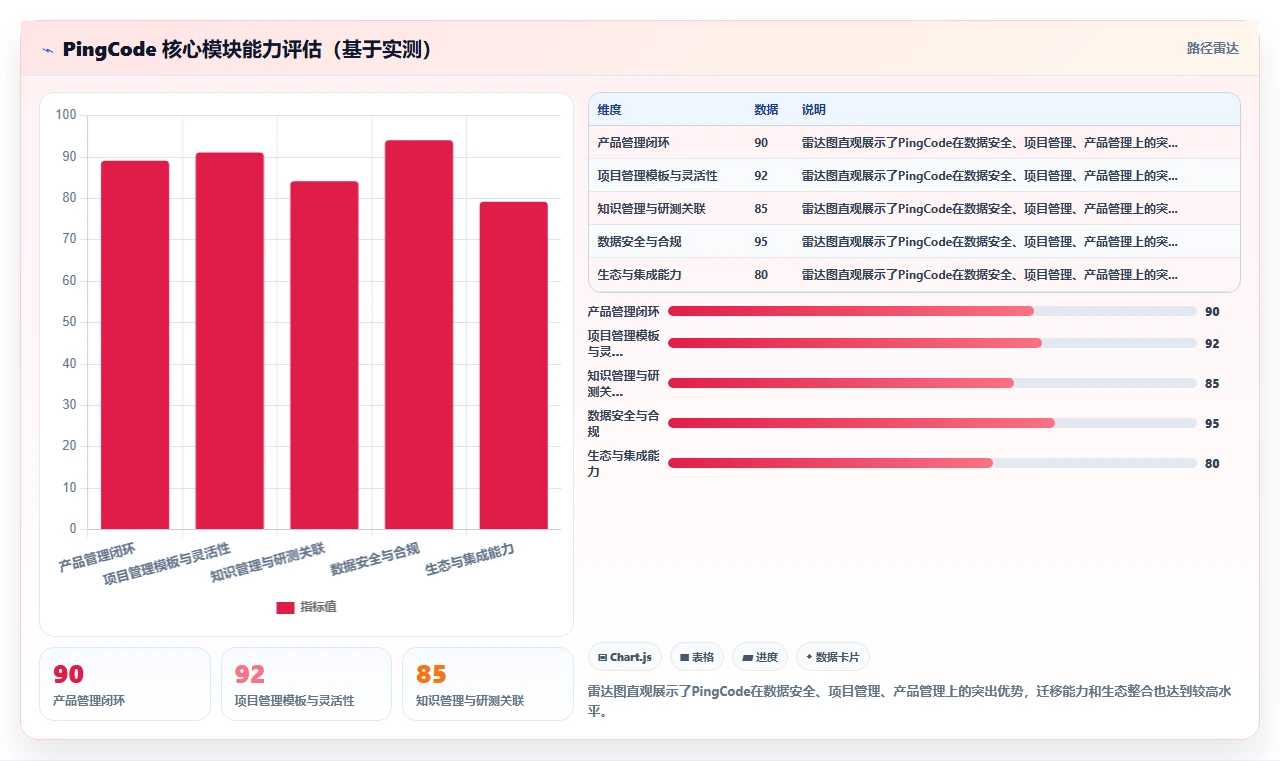Click the 维度 column header

tap(609, 110)
